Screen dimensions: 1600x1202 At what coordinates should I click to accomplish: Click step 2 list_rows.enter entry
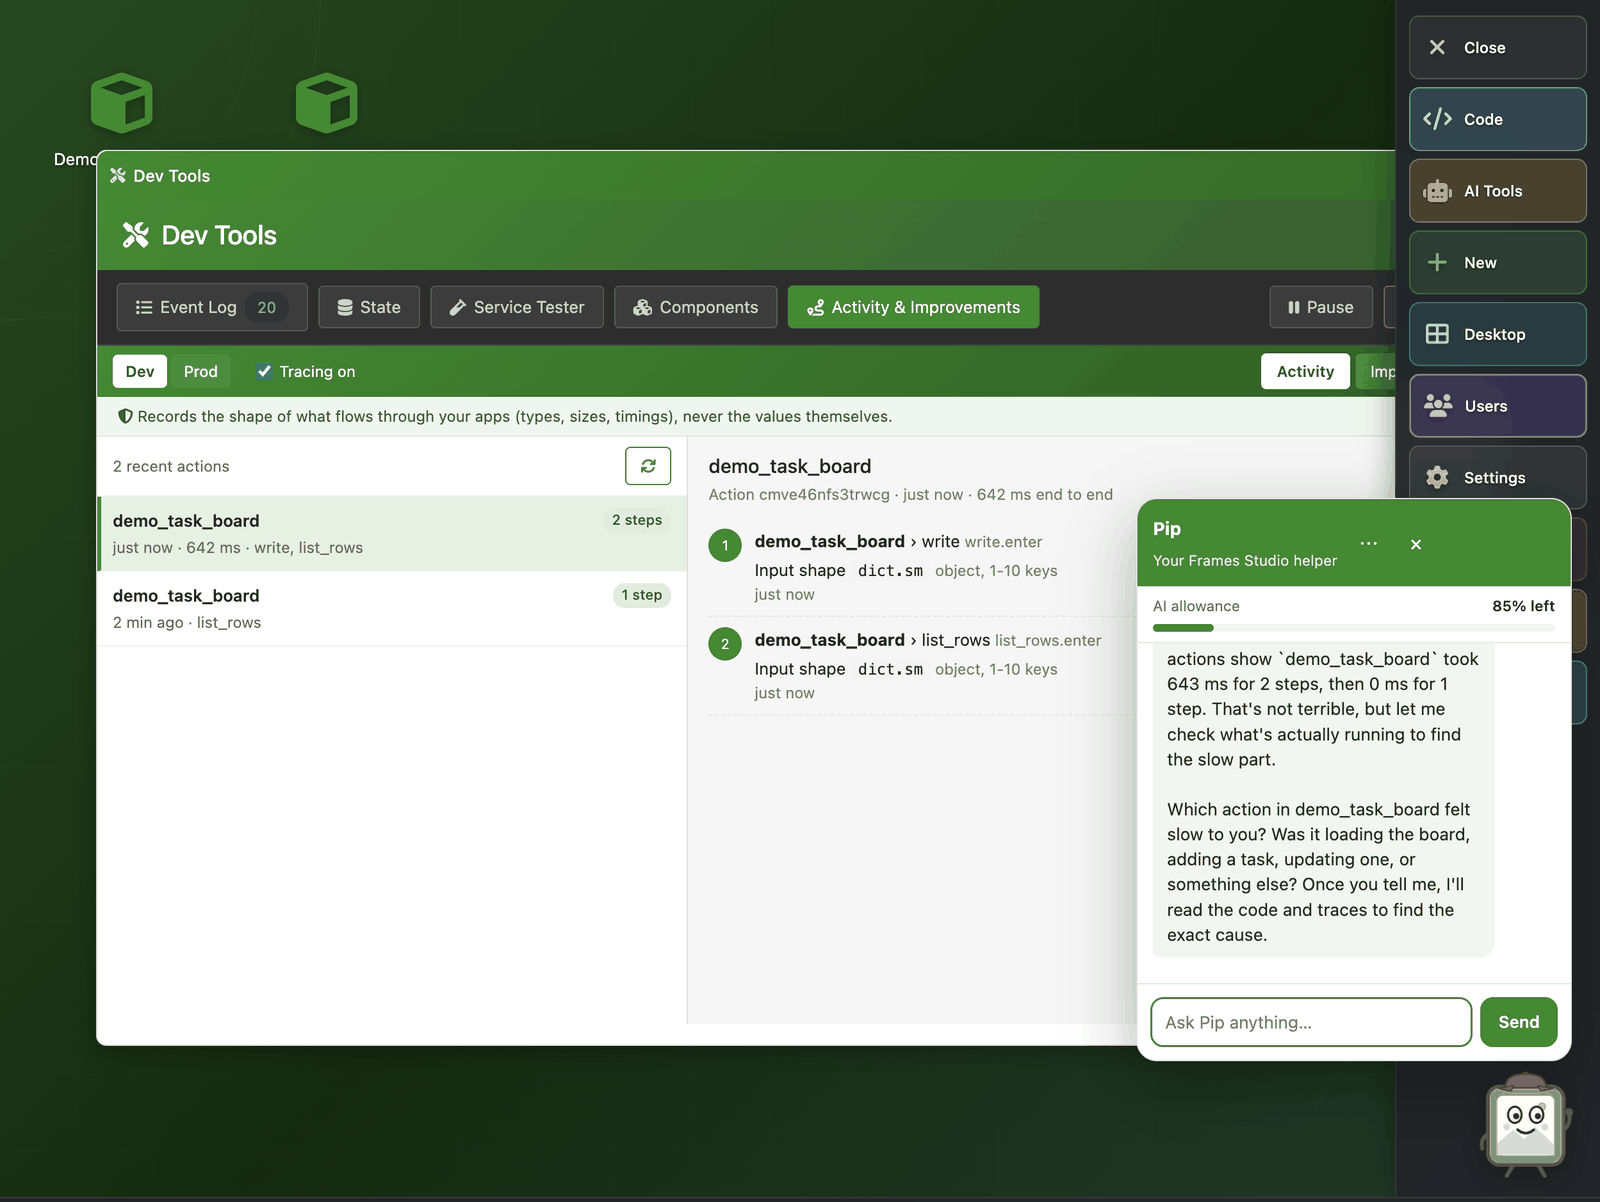click(920, 666)
